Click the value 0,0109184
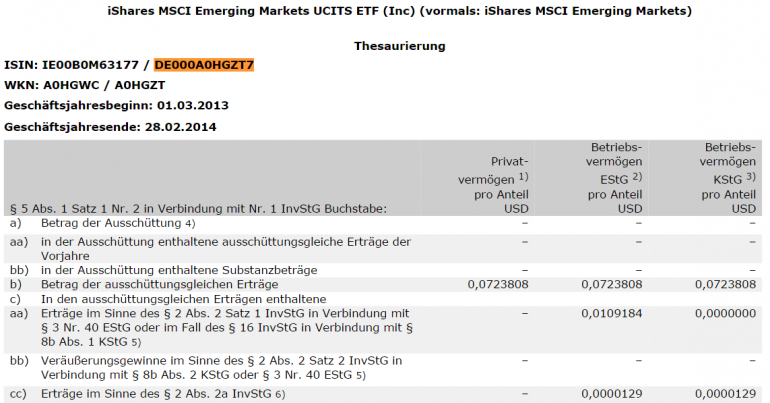Image resolution: width=770 pixels, height=403 pixels. pyautogui.click(x=612, y=313)
